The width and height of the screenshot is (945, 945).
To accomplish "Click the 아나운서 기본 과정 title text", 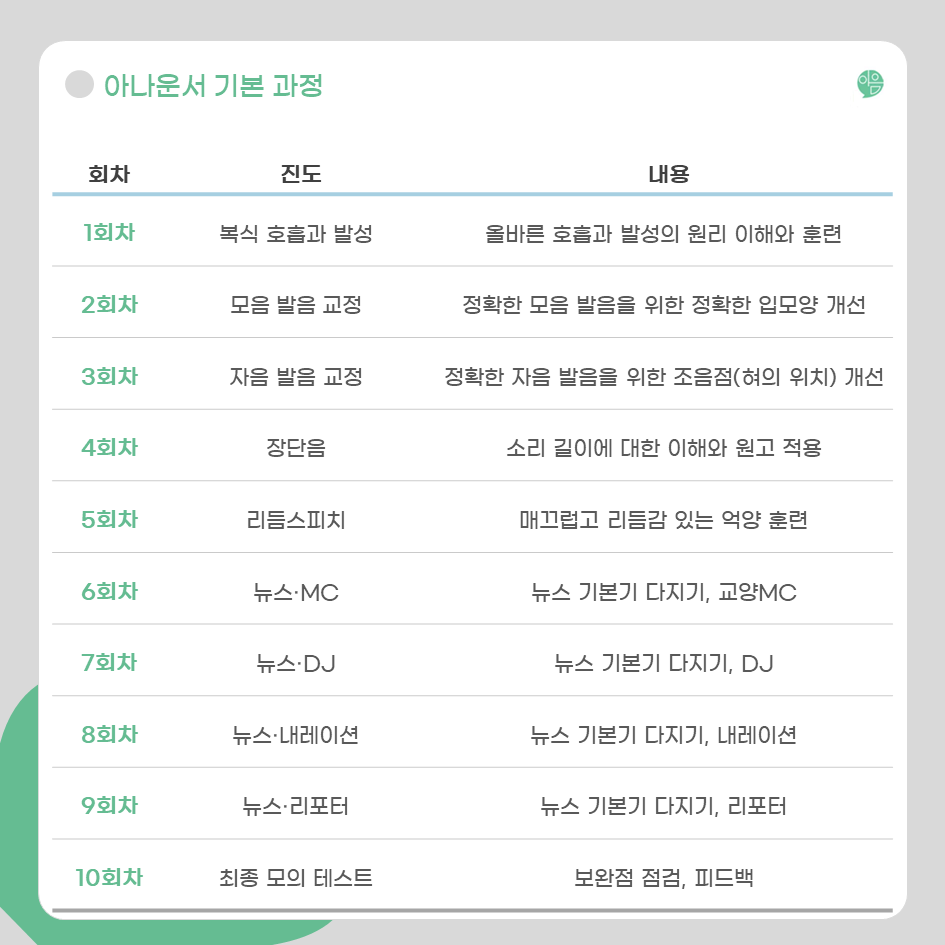I will point(213,86).
